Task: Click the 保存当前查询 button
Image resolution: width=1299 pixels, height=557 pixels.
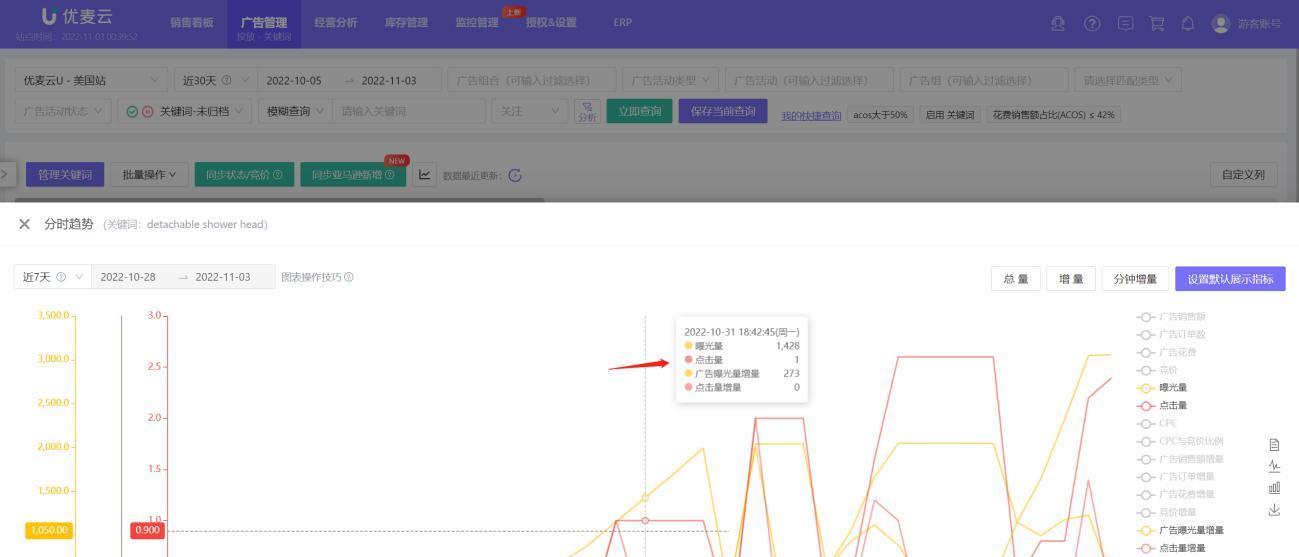Action: [x=723, y=111]
